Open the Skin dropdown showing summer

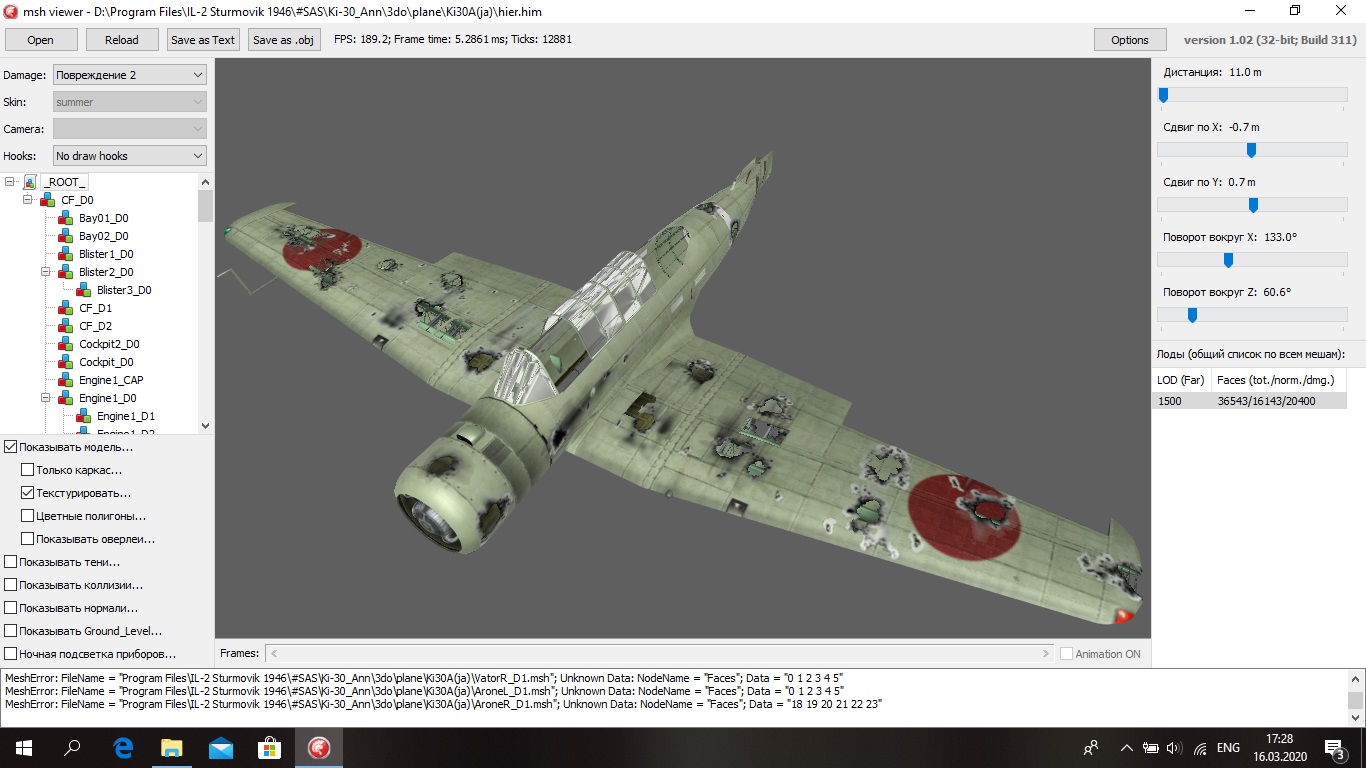129,102
